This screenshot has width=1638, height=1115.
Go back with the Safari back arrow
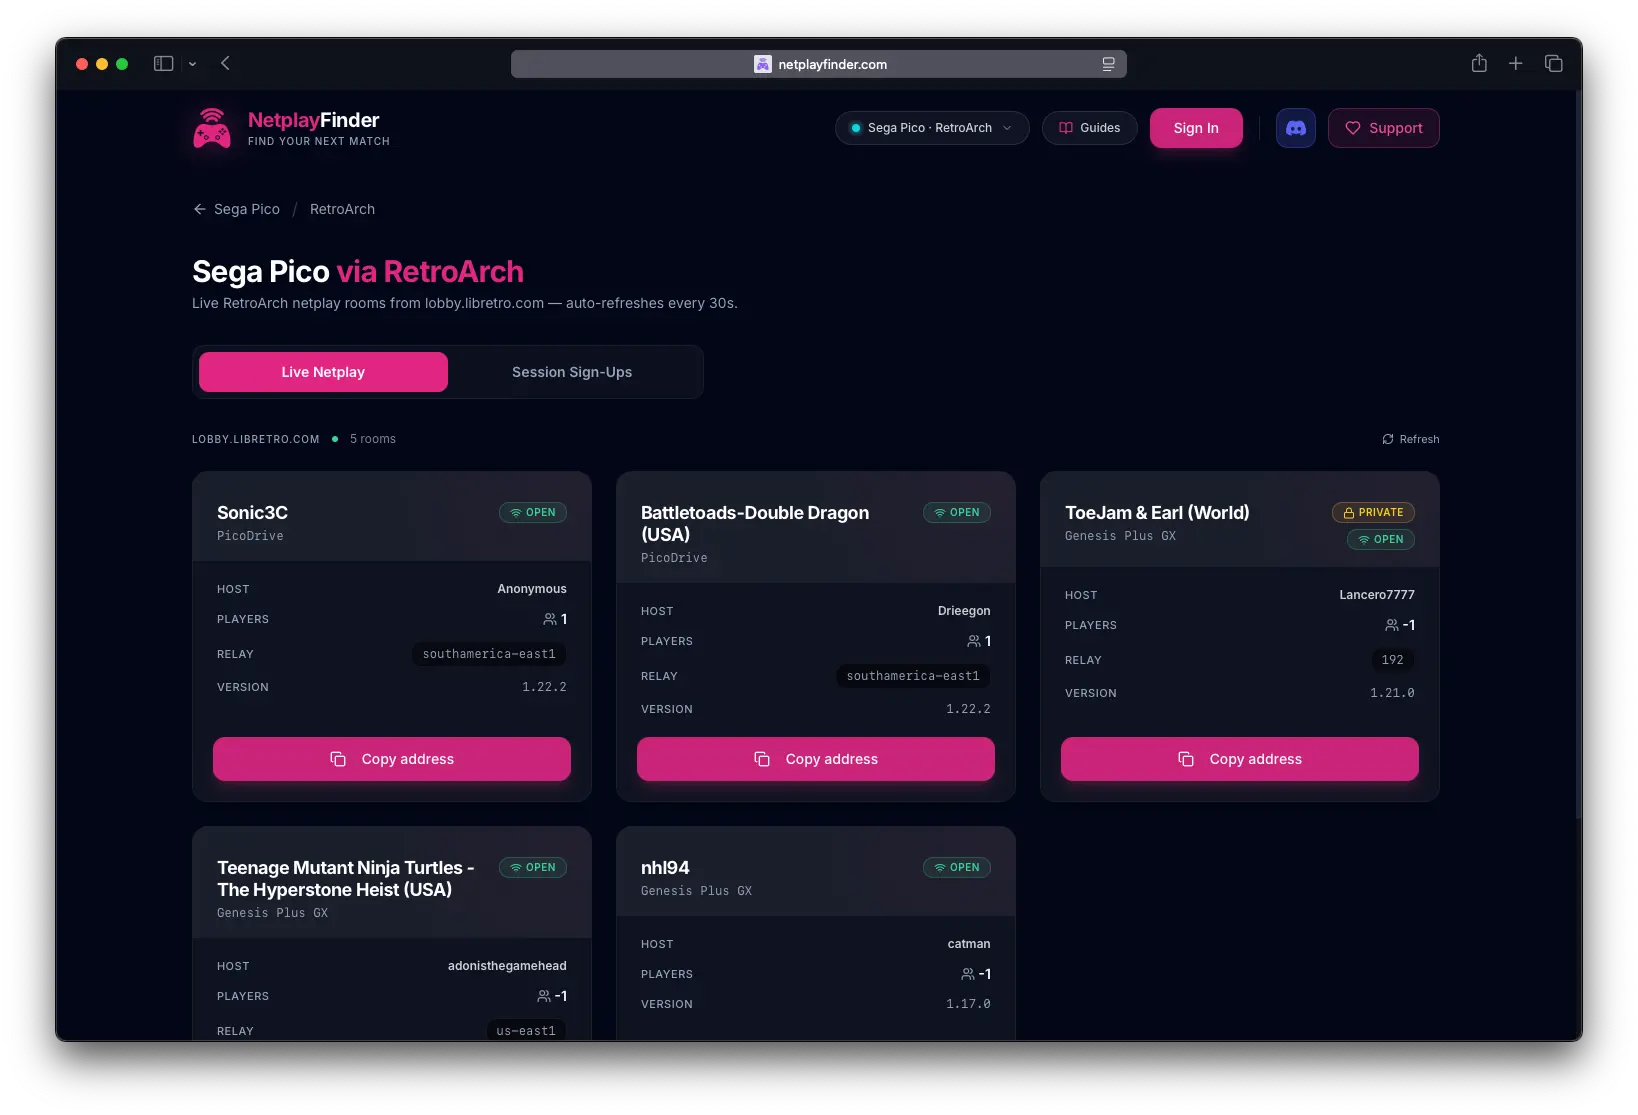pyautogui.click(x=225, y=63)
